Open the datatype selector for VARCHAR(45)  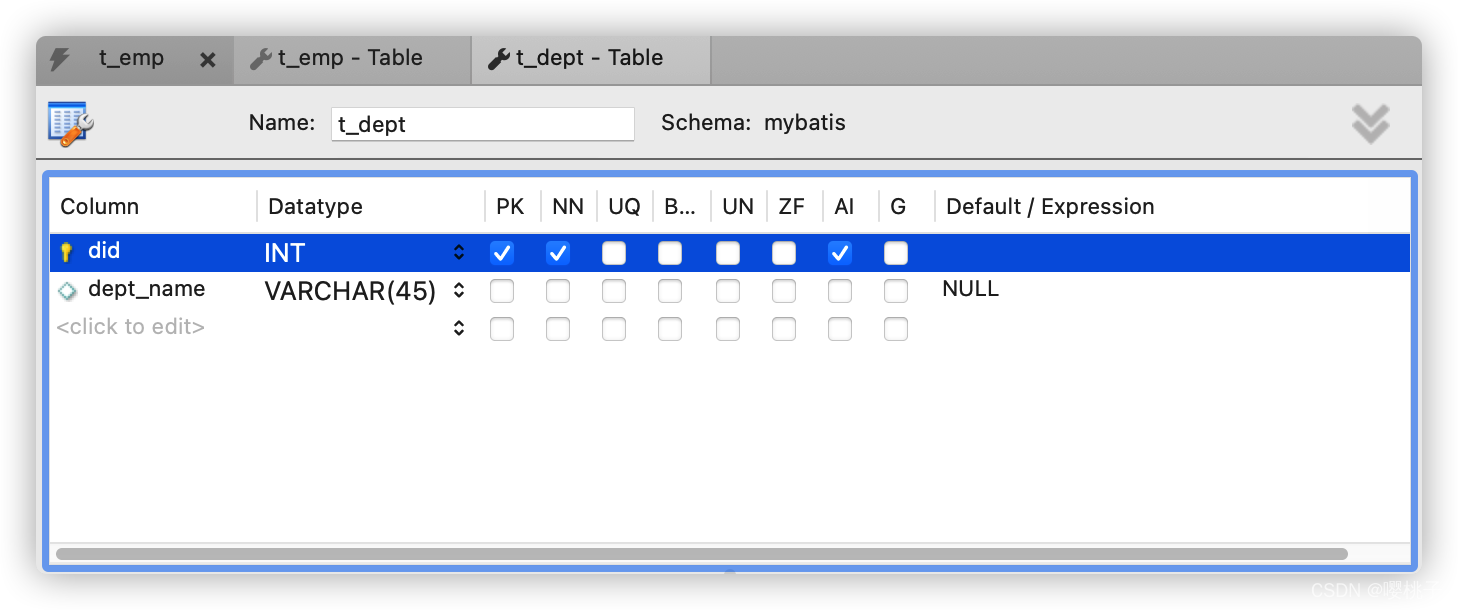tap(458, 290)
